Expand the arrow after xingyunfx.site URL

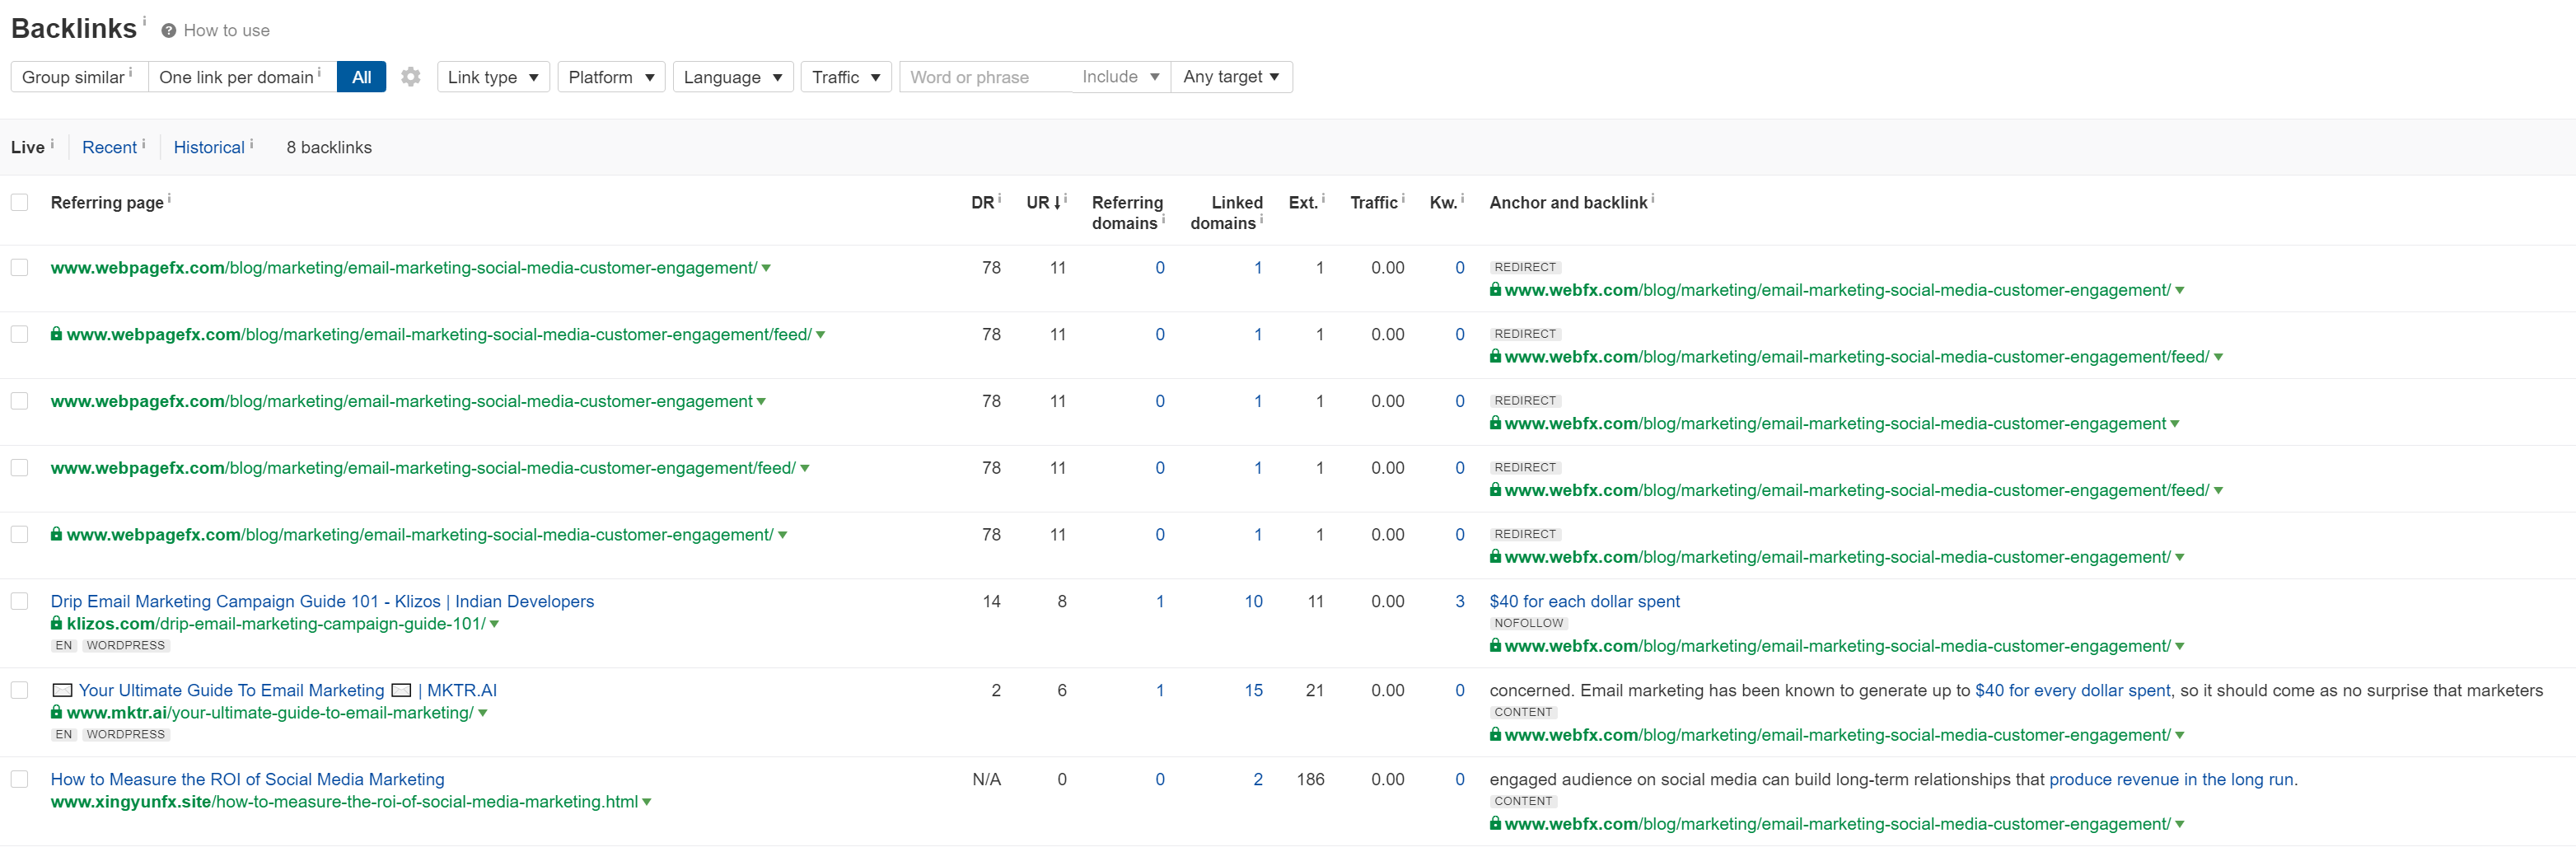647,803
